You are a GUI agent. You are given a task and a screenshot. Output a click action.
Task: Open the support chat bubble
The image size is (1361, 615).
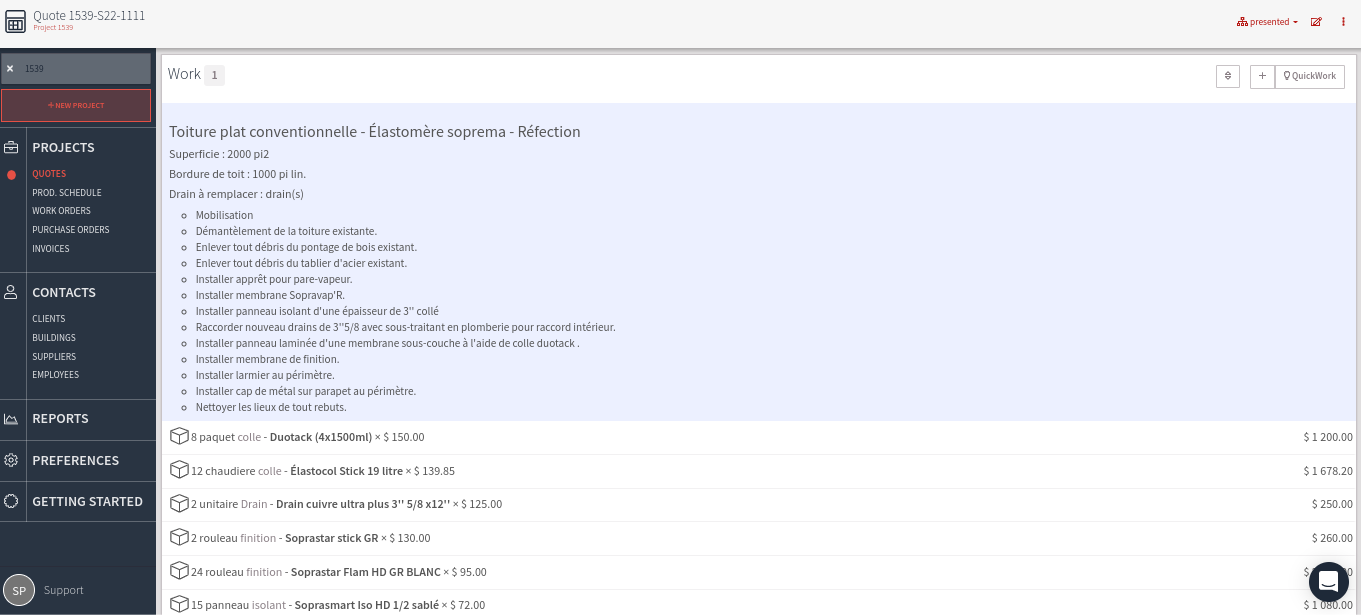point(1328,581)
